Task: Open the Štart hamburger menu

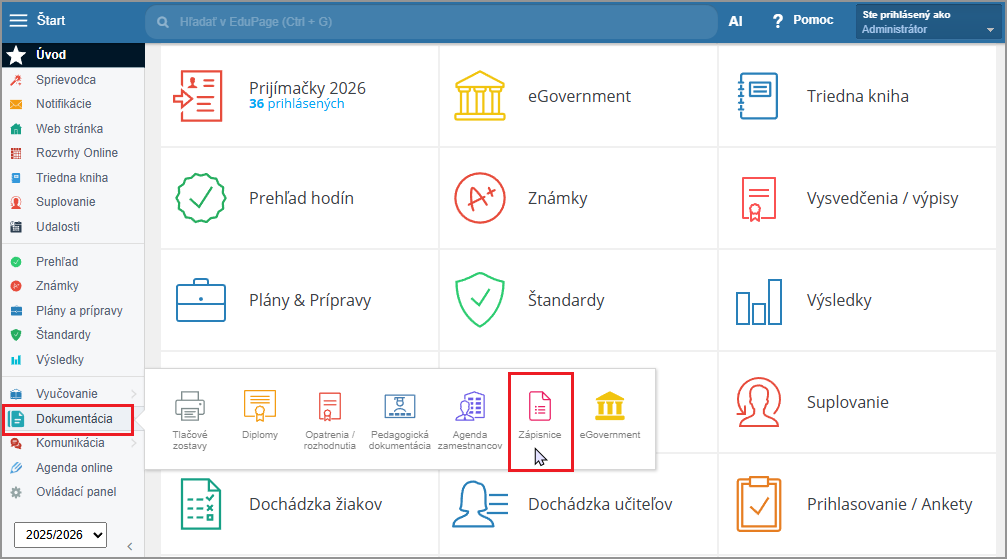Action: 18,20
